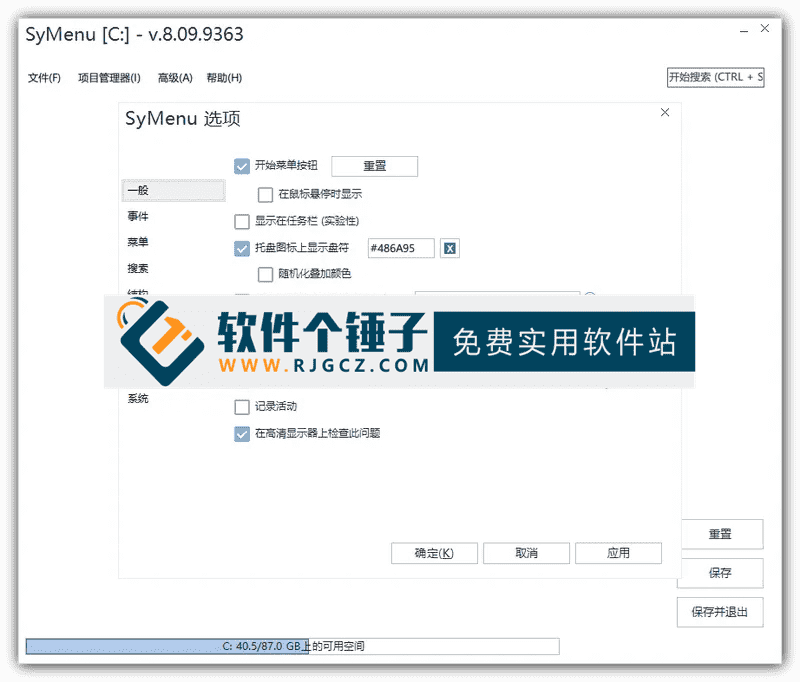Enable 在鼠标悬停时显示
The width and height of the screenshot is (800, 682).
point(264,194)
